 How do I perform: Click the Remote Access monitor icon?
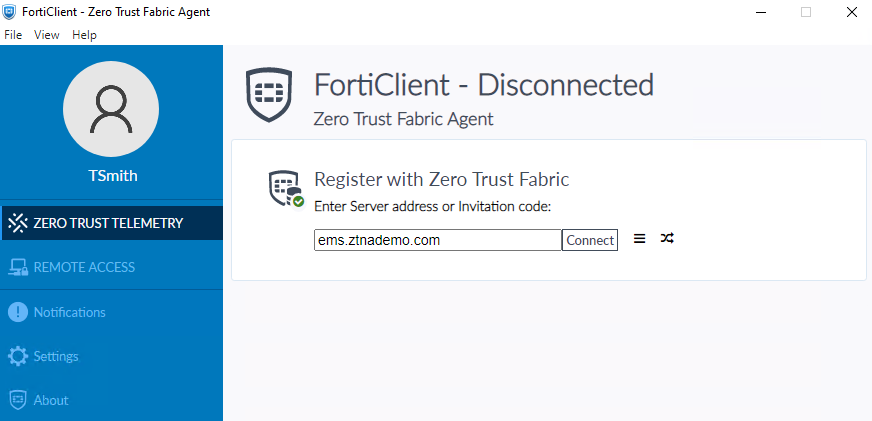click(17, 267)
